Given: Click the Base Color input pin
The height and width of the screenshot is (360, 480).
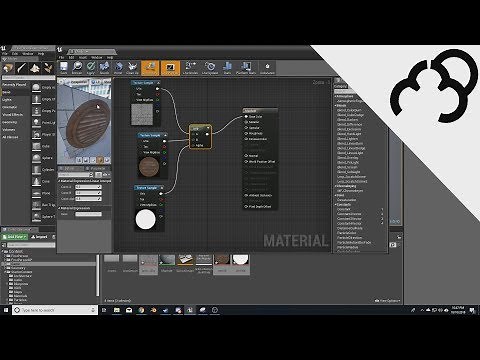Looking at the screenshot, I should [246, 117].
